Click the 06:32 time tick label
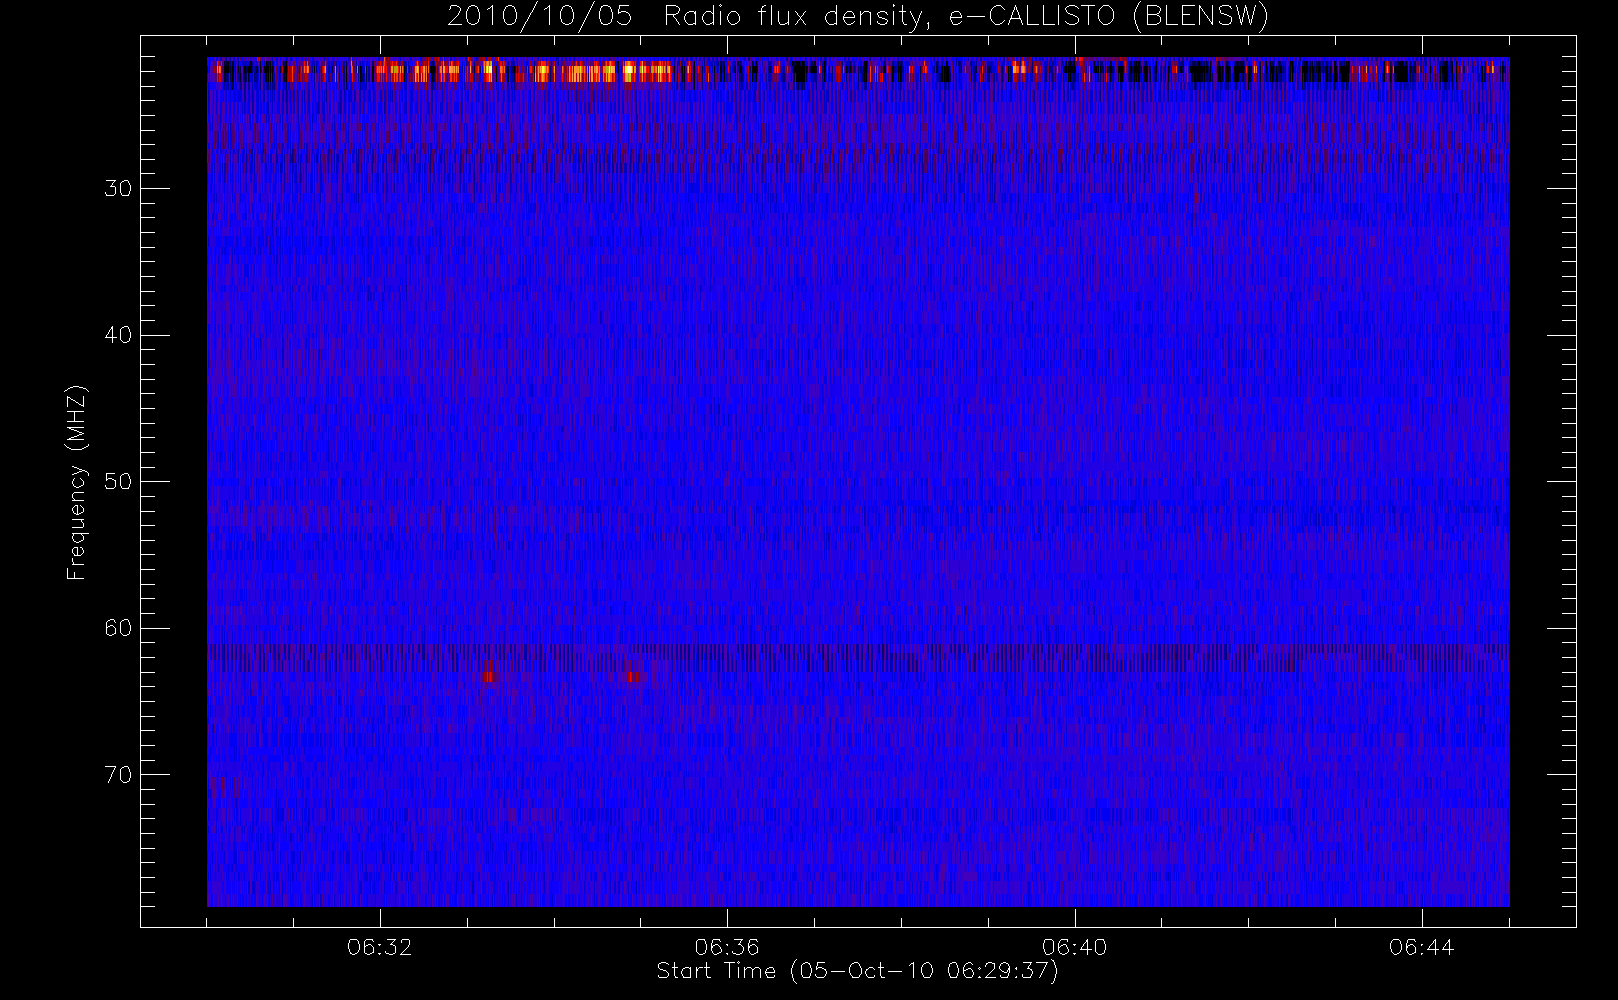The image size is (1618, 1000). coord(380,947)
